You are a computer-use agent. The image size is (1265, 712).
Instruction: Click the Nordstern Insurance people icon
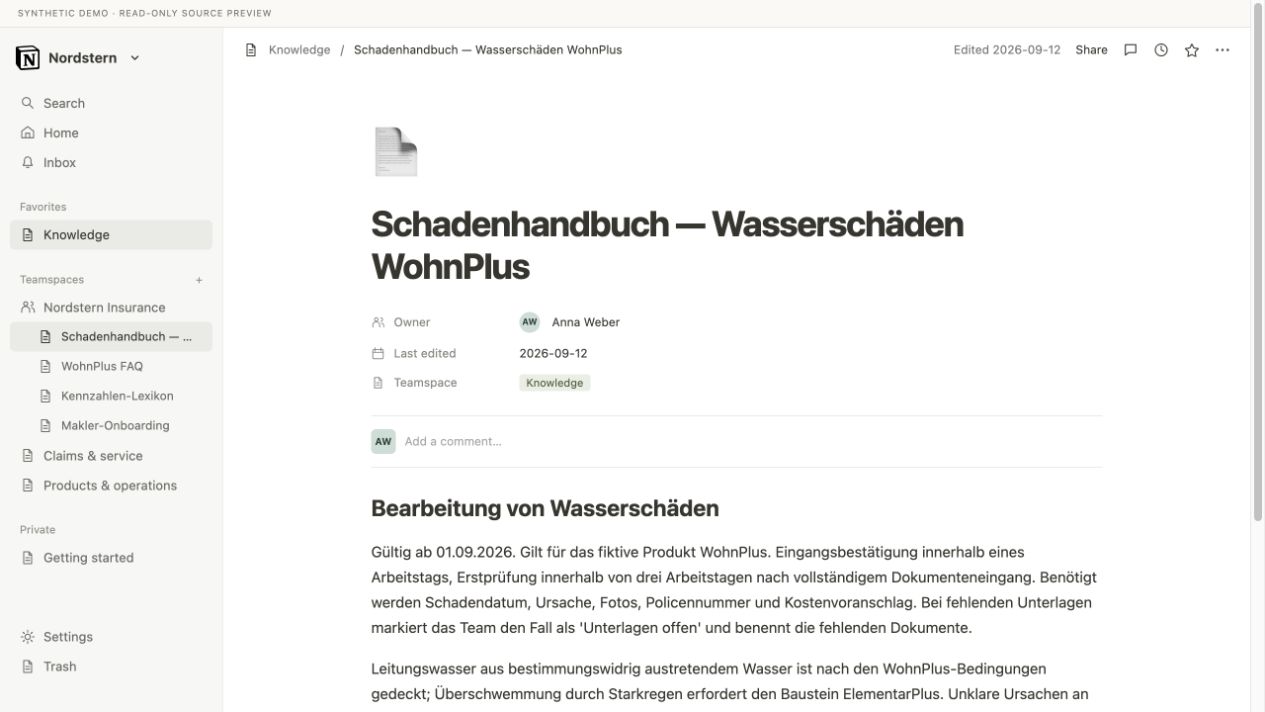(x=28, y=308)
